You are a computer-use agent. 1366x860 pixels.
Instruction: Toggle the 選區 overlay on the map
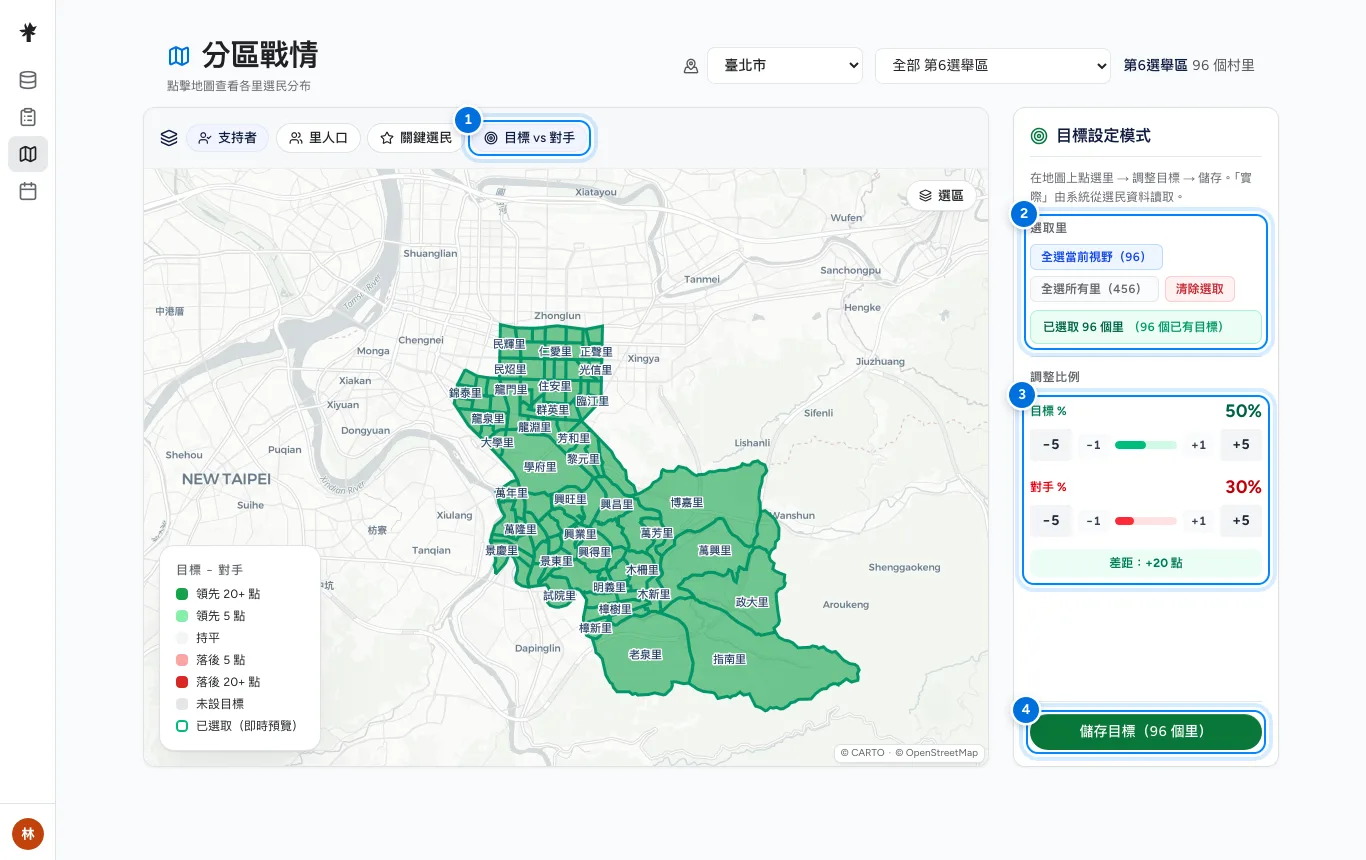click(941, 196)
